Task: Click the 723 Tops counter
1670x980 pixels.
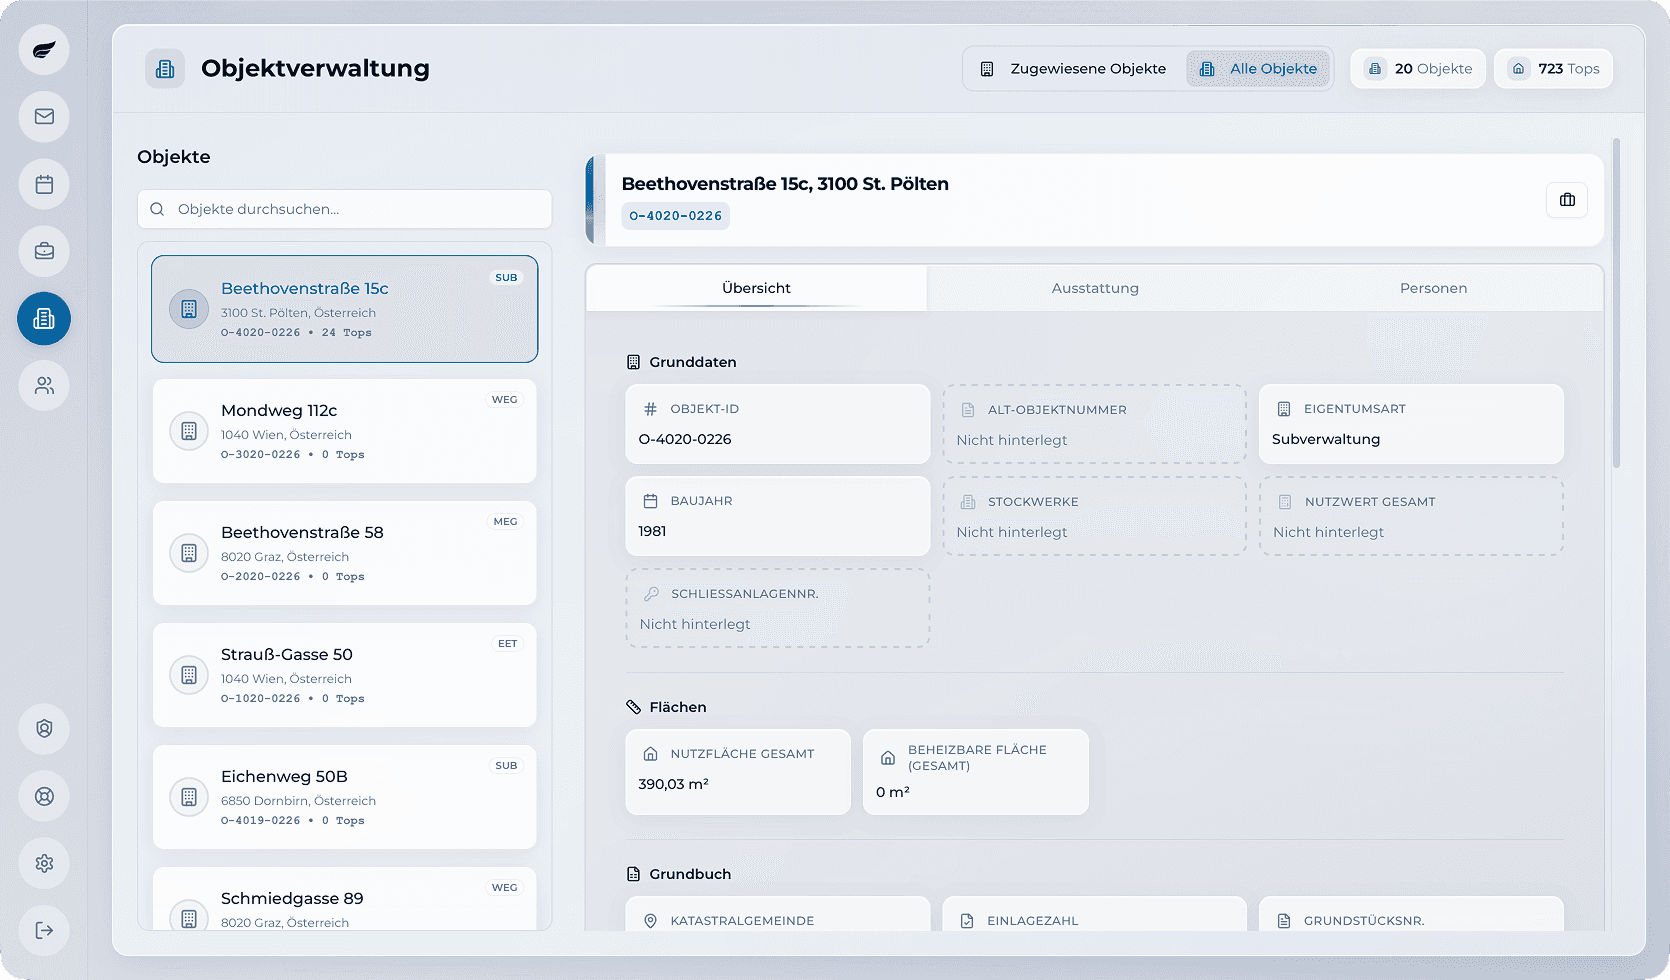Action: (1554, 69)
